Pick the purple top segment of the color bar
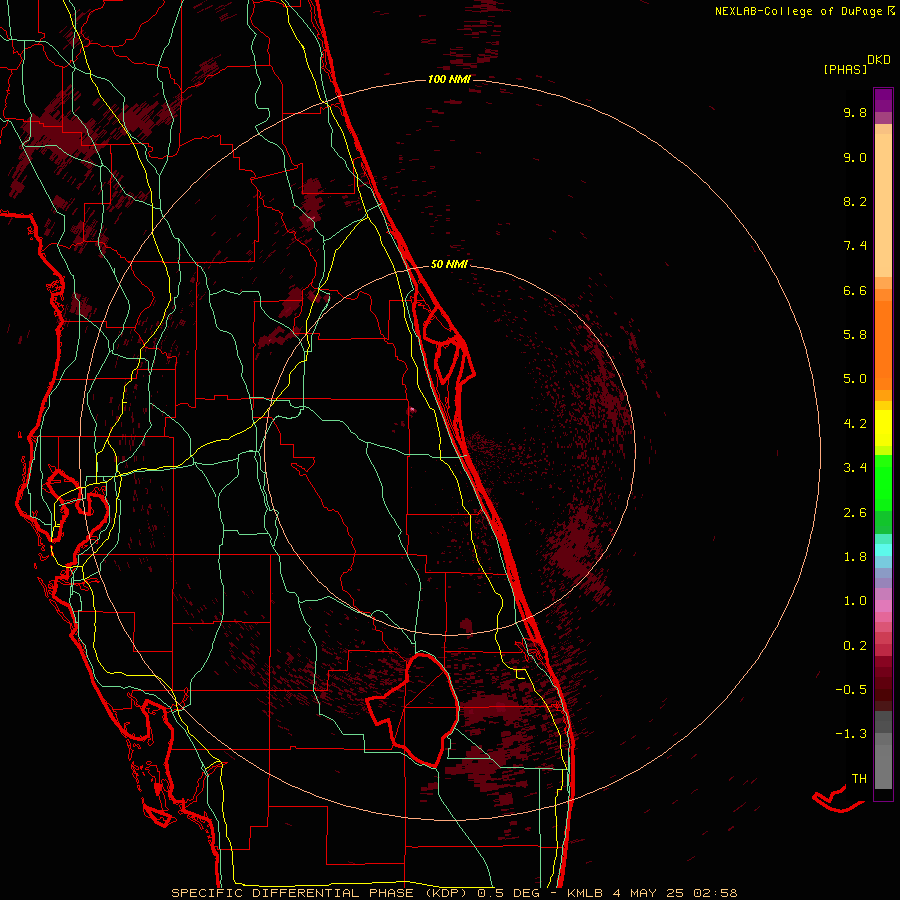Image resolution: width=900 pixels, height=900 pixels. (883, 100)
